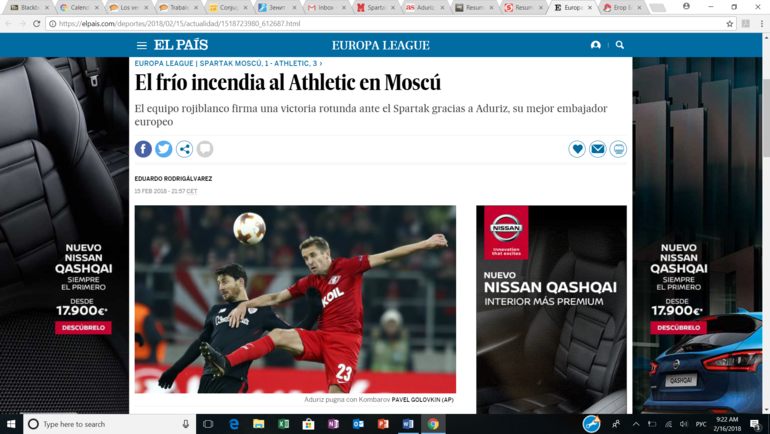The image size is (770, 434).
Task: Click DESCÚBRELO button on left Nissan ad
Action: pyautogui.click(x=83, y=327)
